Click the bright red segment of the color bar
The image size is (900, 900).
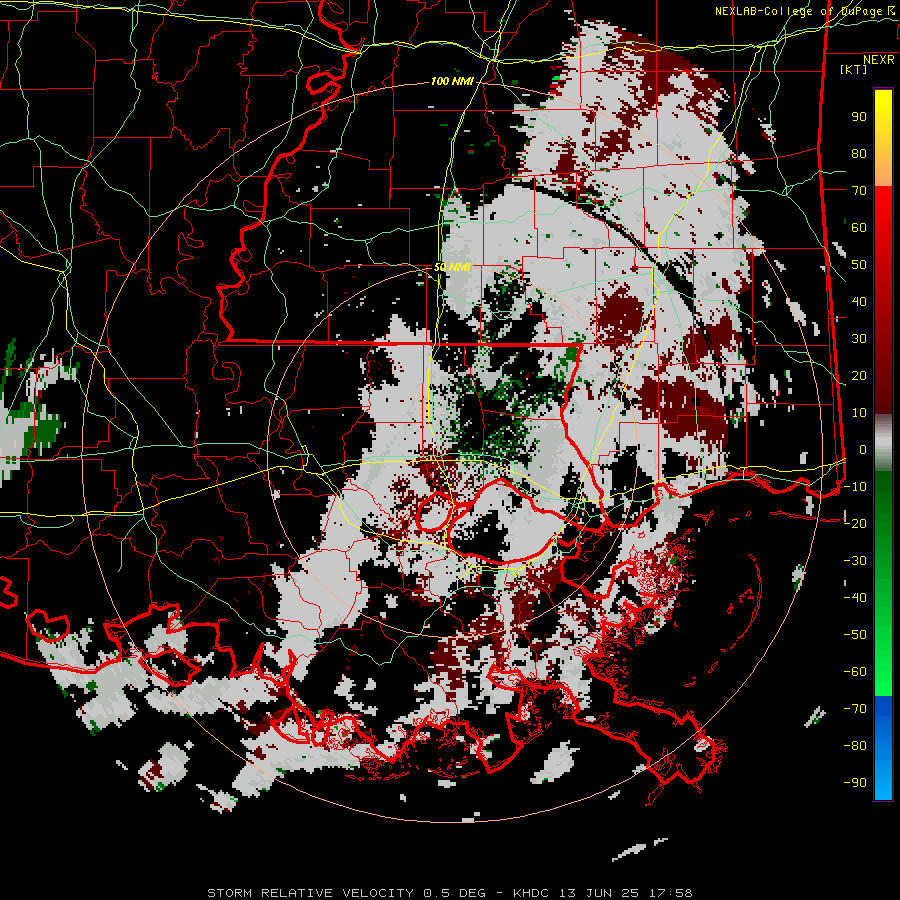(883, 210)
